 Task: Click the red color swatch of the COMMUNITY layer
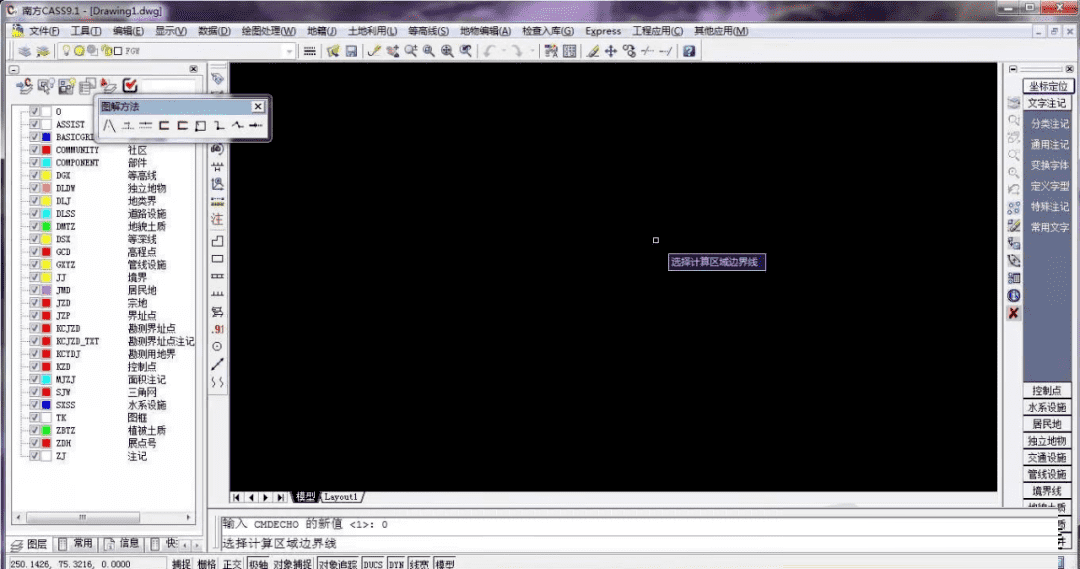pos(46,149)
